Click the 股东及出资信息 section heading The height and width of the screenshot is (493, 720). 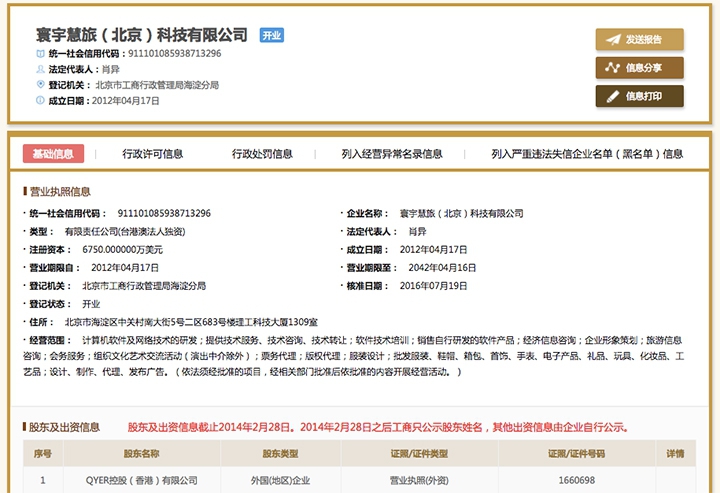tap(64, 427)
